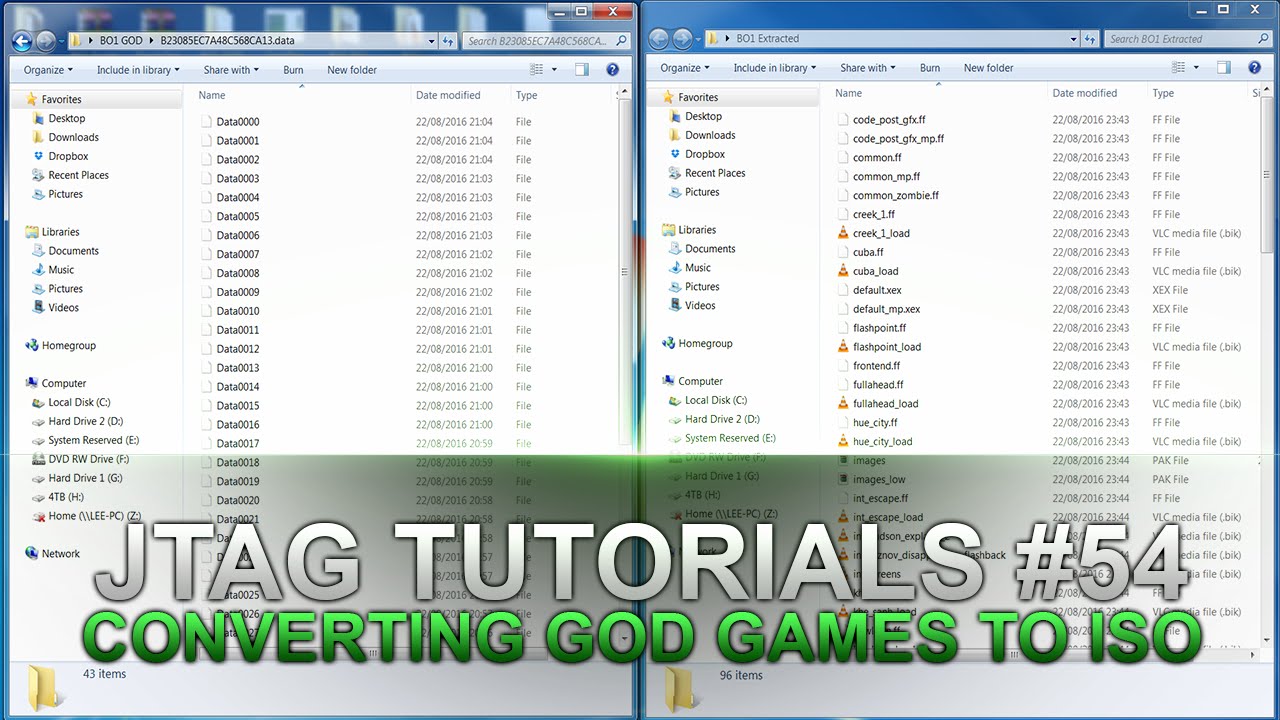The image size is (1280, 720).
Task: Open address history dropdown in right window
Action: tap(1073, 39)
